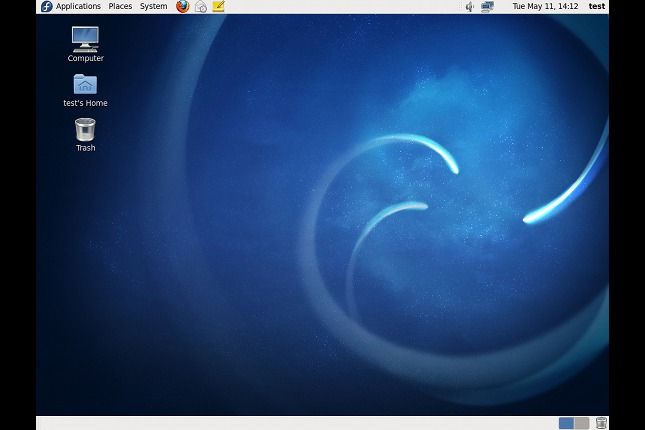Open the sticky notes launcher icon
Screen dimensions: 645x430
click(218, 6)
